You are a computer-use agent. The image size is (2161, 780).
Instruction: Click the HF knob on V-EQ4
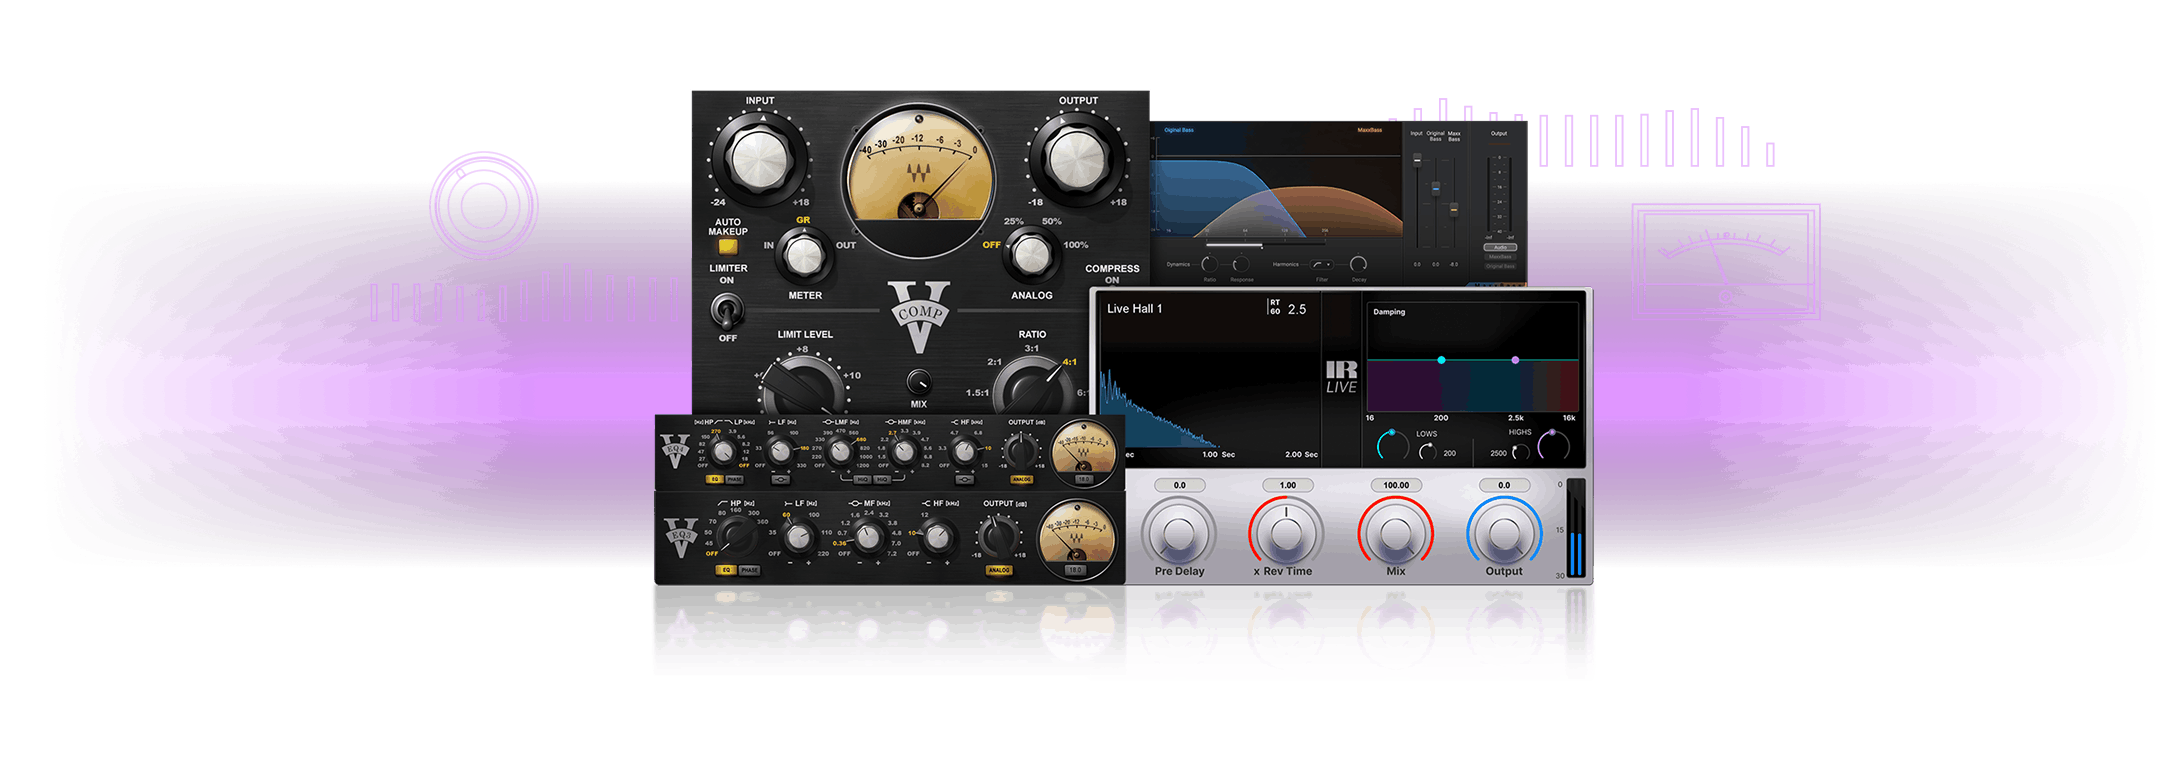tap(964, 452)
